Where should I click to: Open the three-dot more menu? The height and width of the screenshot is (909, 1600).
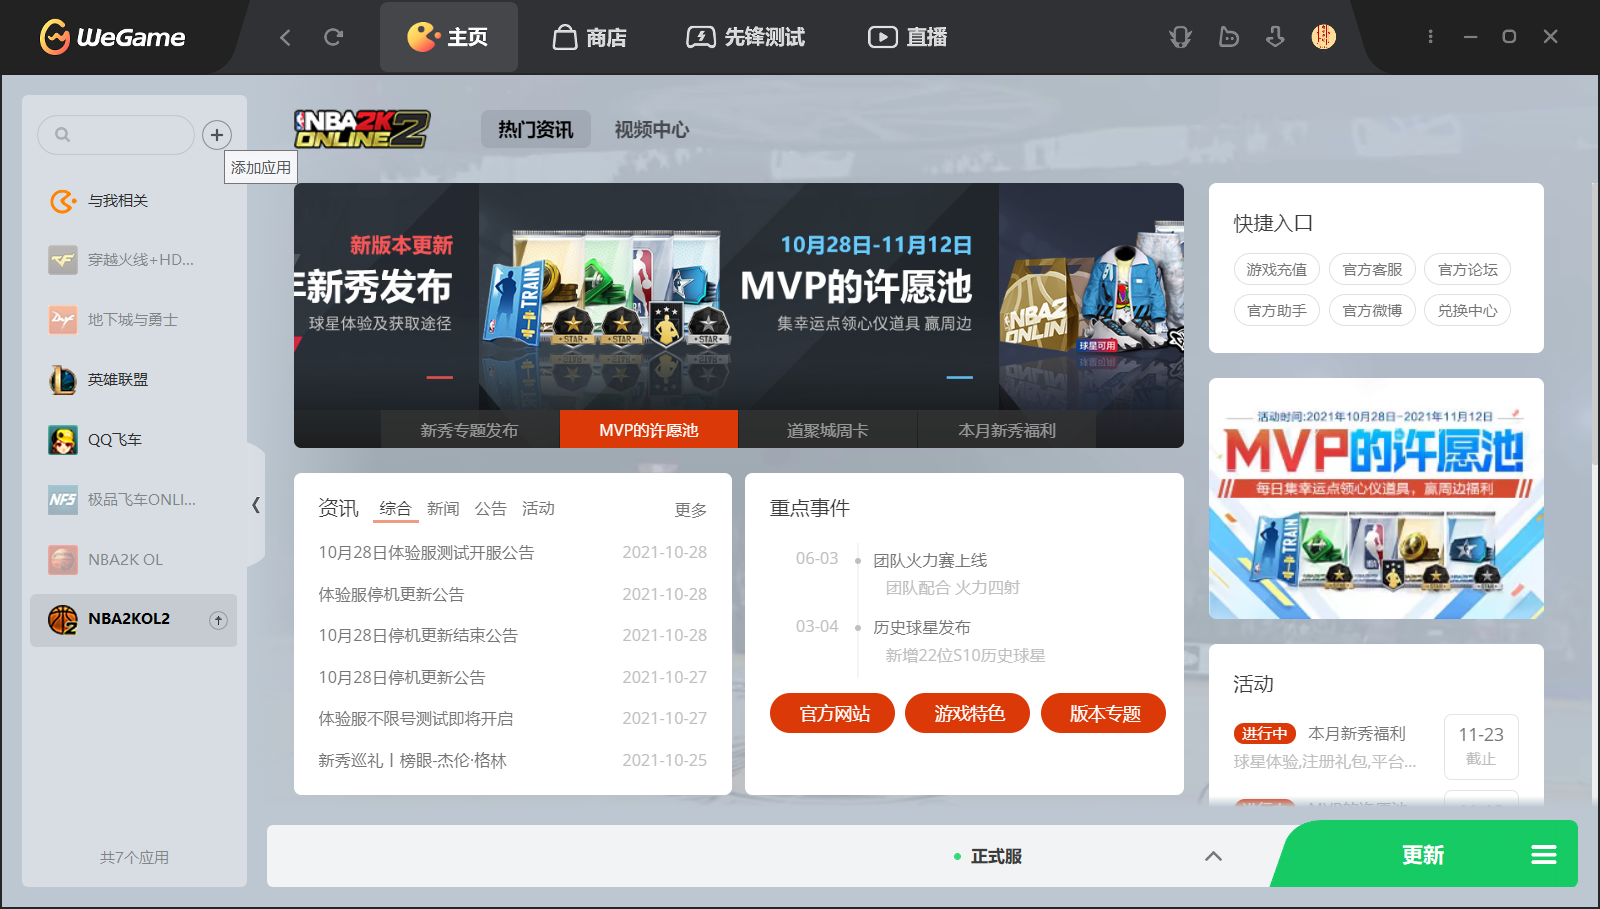click(1430, 37)
